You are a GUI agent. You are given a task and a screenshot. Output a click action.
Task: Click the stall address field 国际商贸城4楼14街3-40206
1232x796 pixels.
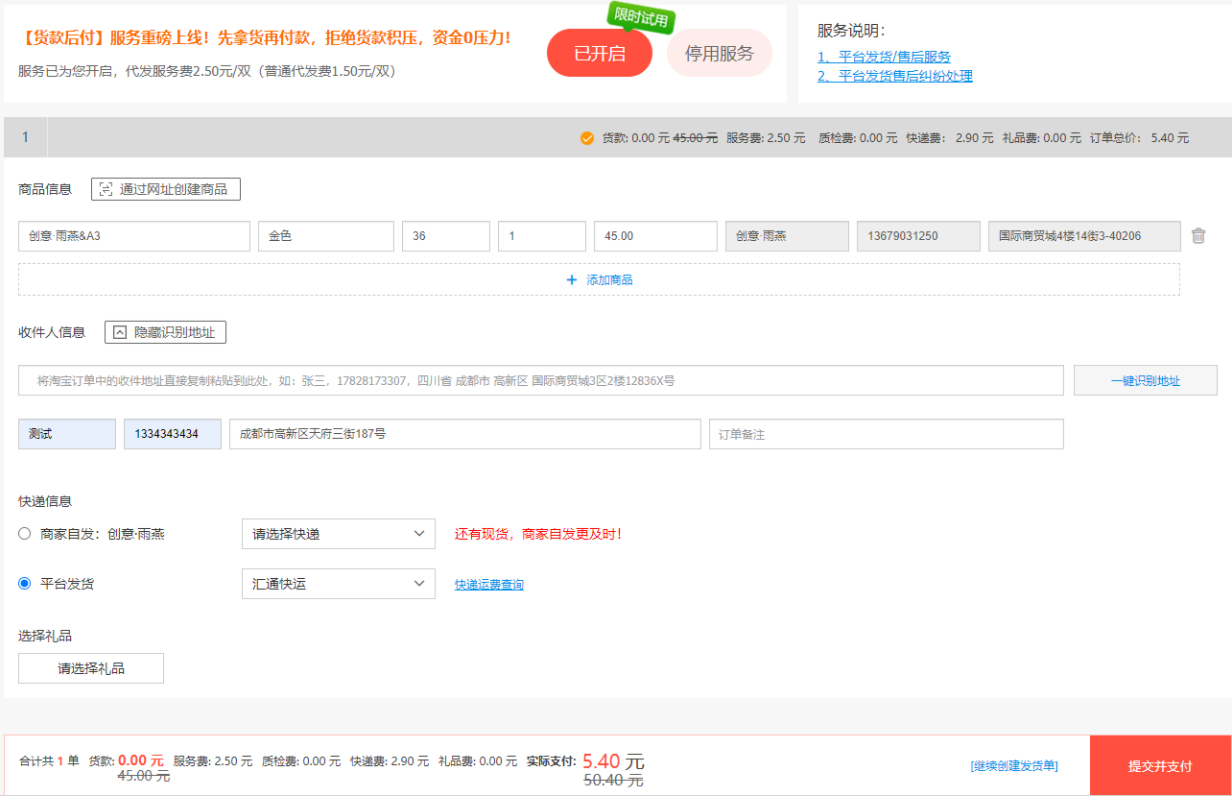1084,236
